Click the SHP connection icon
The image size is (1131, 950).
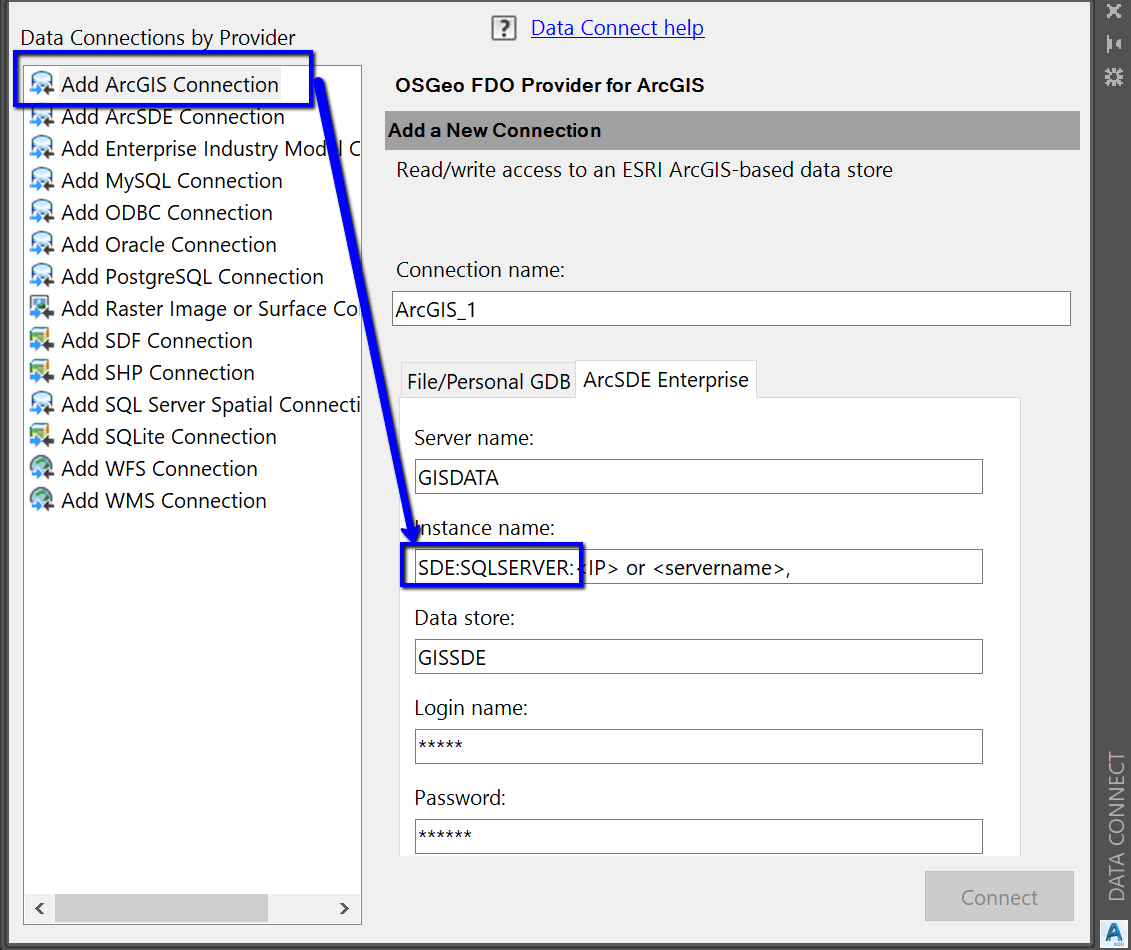tap(42, 372)
